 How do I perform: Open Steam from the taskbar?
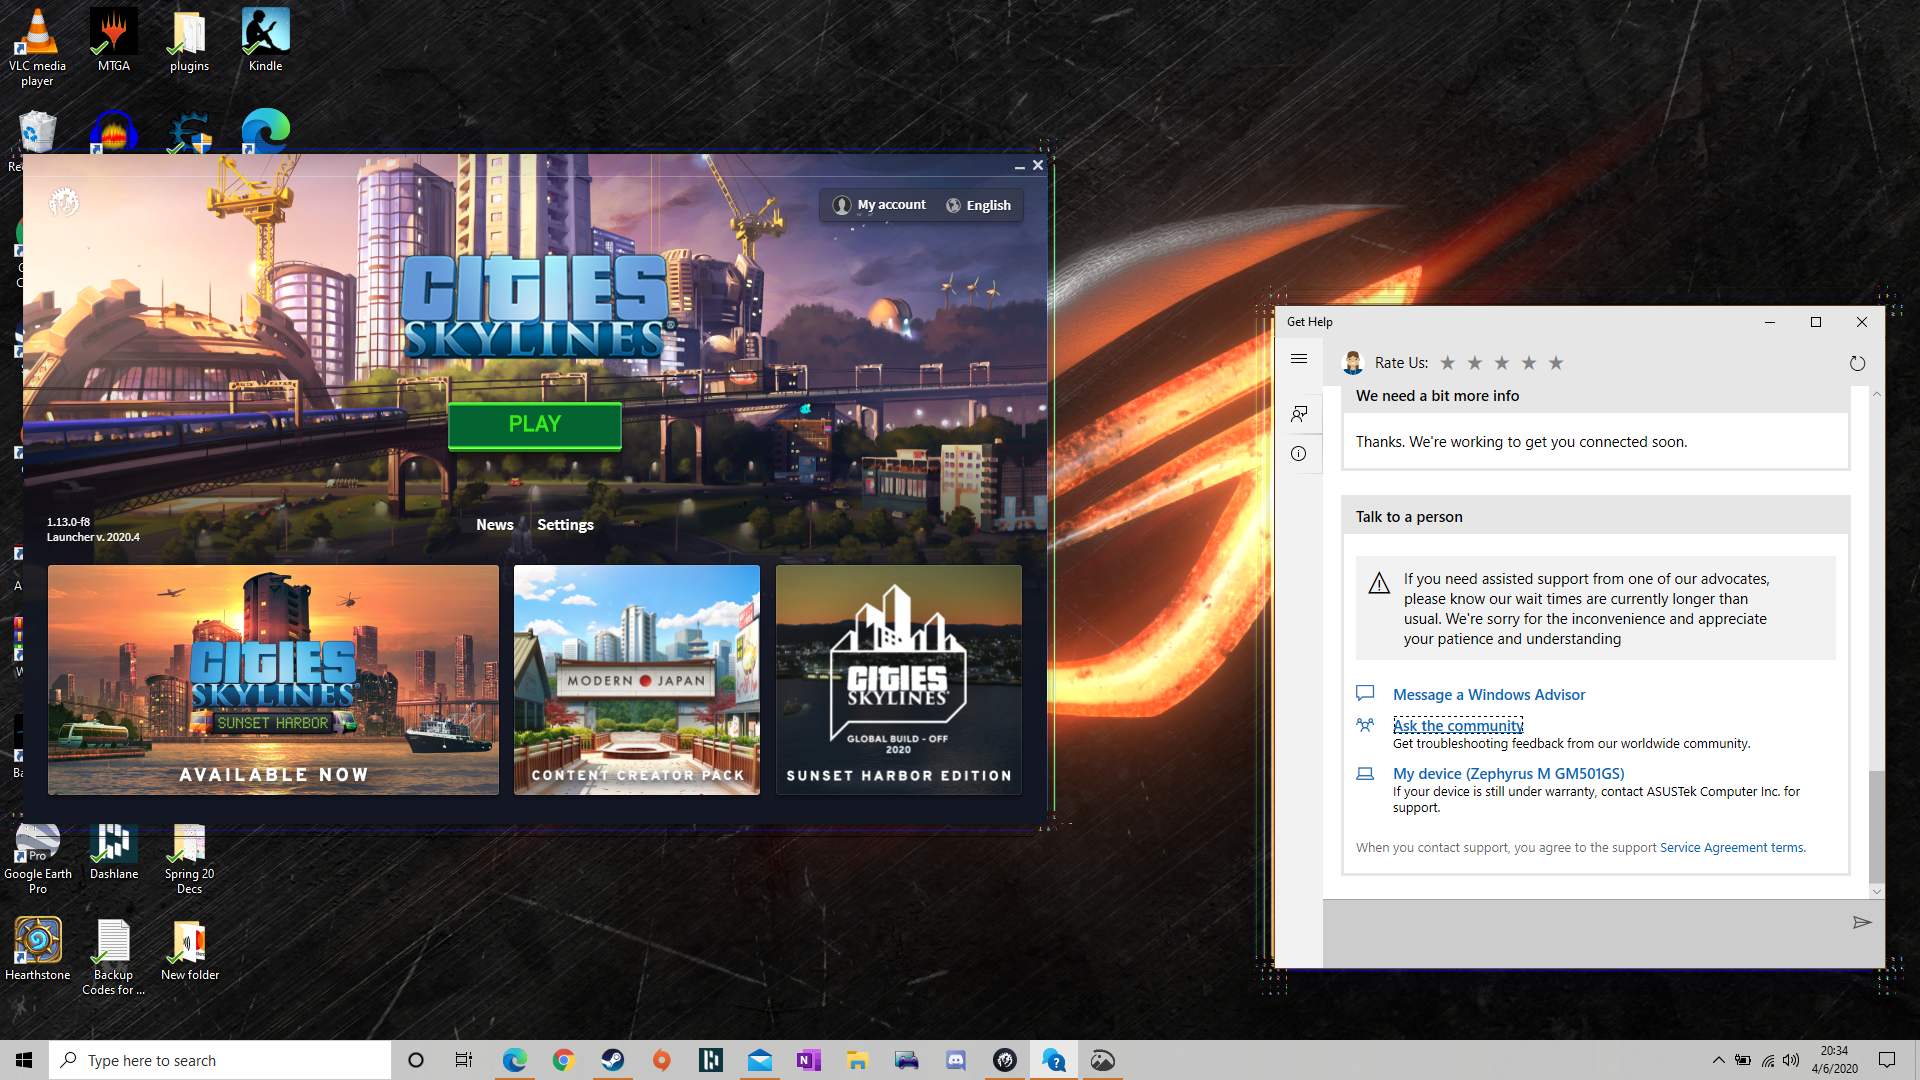pos(612,1060)
